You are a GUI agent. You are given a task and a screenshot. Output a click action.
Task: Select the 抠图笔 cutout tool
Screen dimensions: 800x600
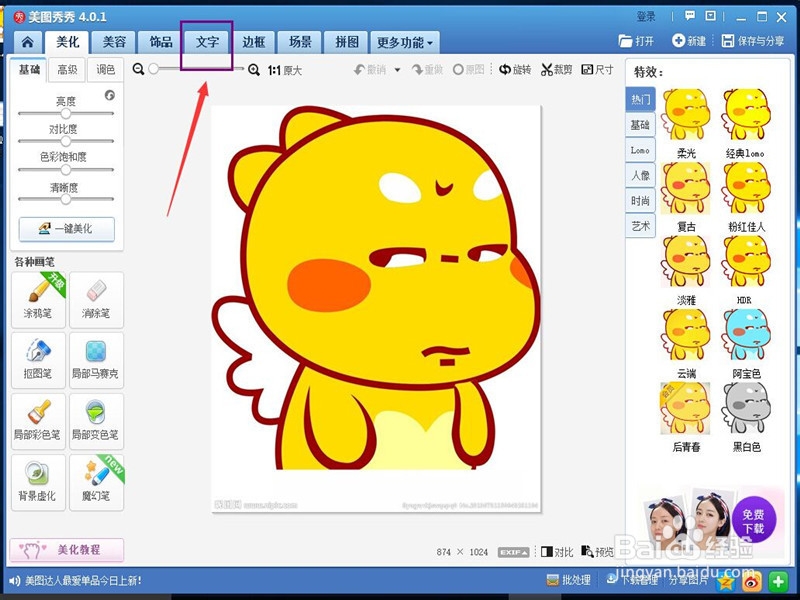(38, 360)
